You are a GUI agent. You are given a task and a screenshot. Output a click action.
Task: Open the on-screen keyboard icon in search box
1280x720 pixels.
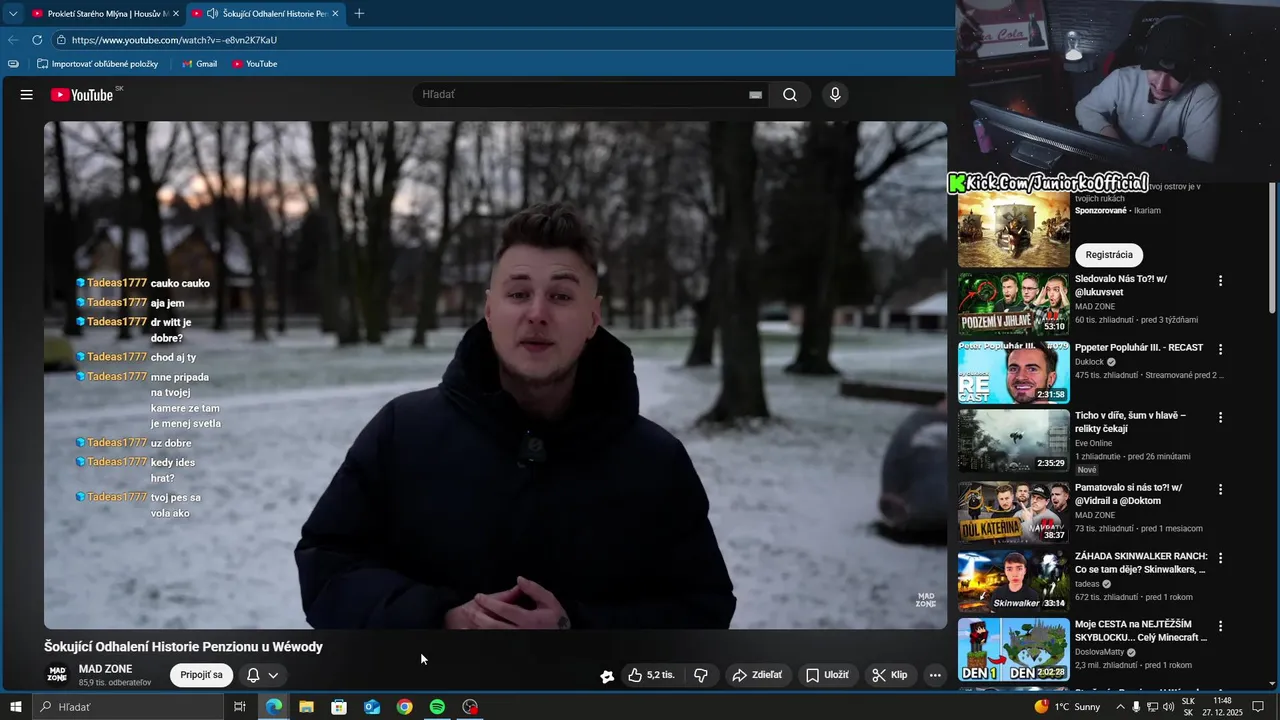pos(755,95)
